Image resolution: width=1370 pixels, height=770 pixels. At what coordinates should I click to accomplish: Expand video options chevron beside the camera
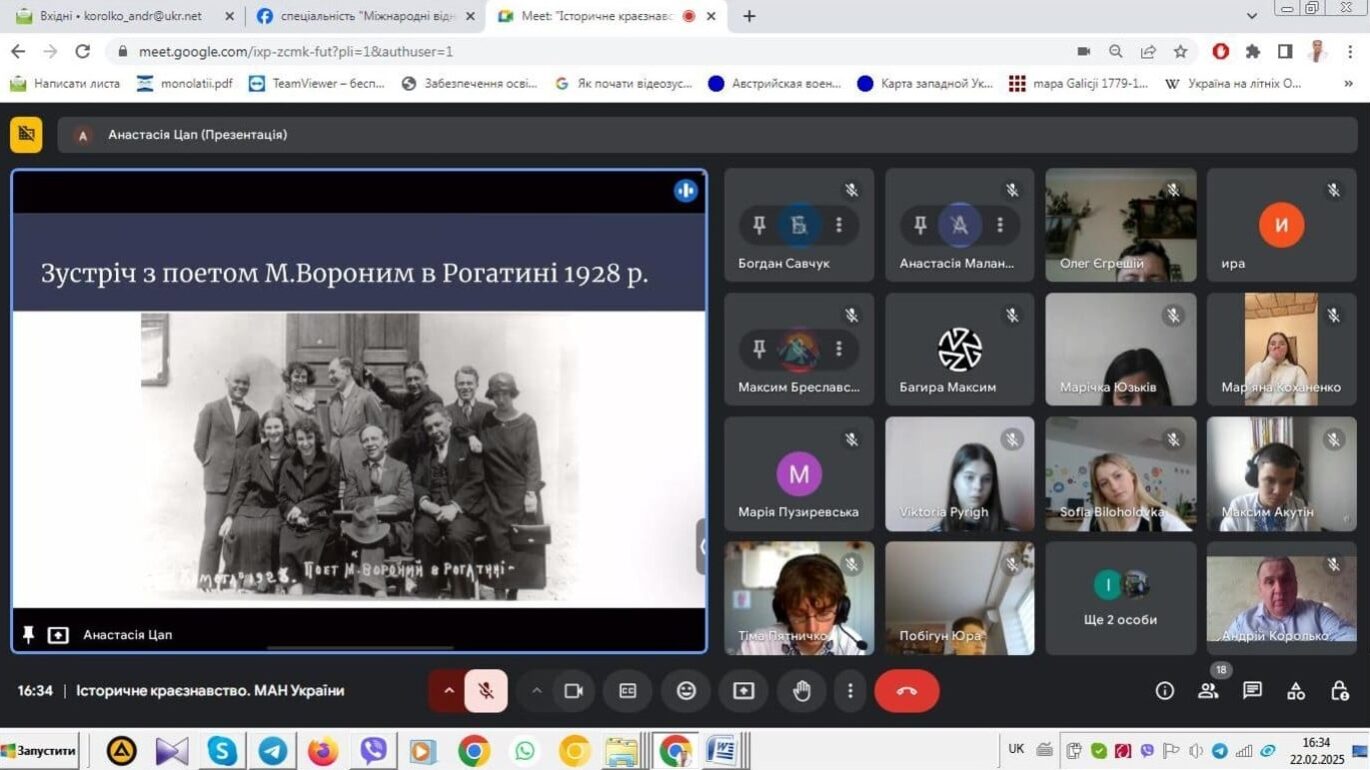point(537,690)
